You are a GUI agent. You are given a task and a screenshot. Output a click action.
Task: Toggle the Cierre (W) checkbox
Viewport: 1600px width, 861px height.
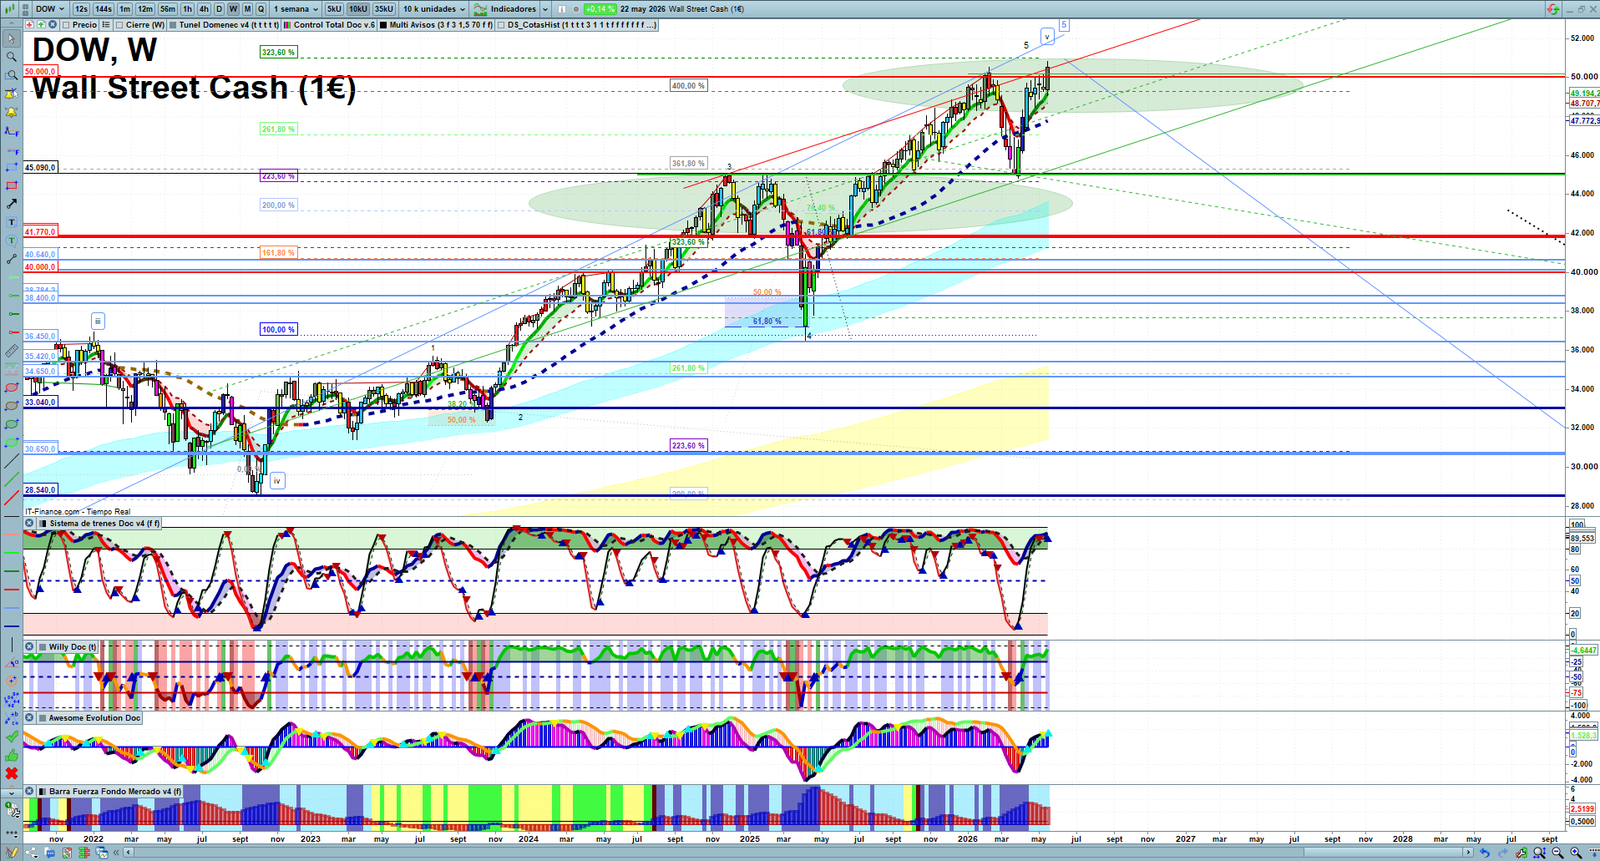pyautogui.click(x=119, y=25)
